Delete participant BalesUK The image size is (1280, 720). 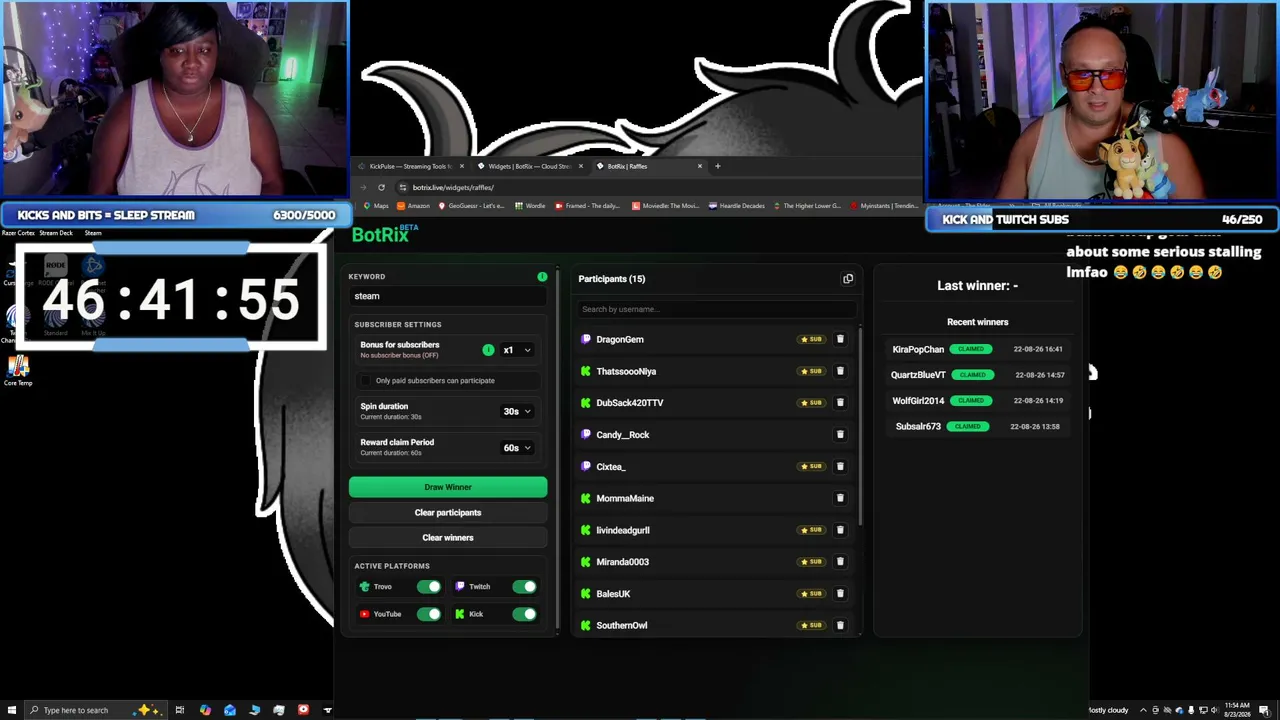(840, 594)
